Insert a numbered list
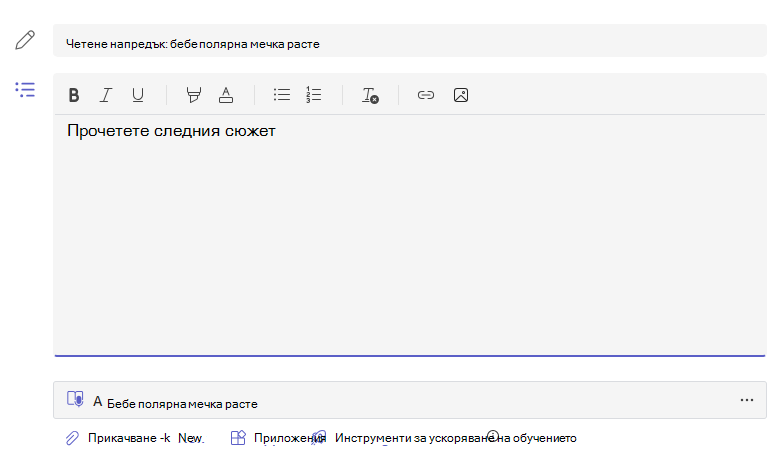The height and width of the screenshot is (457, 784). 314,94
